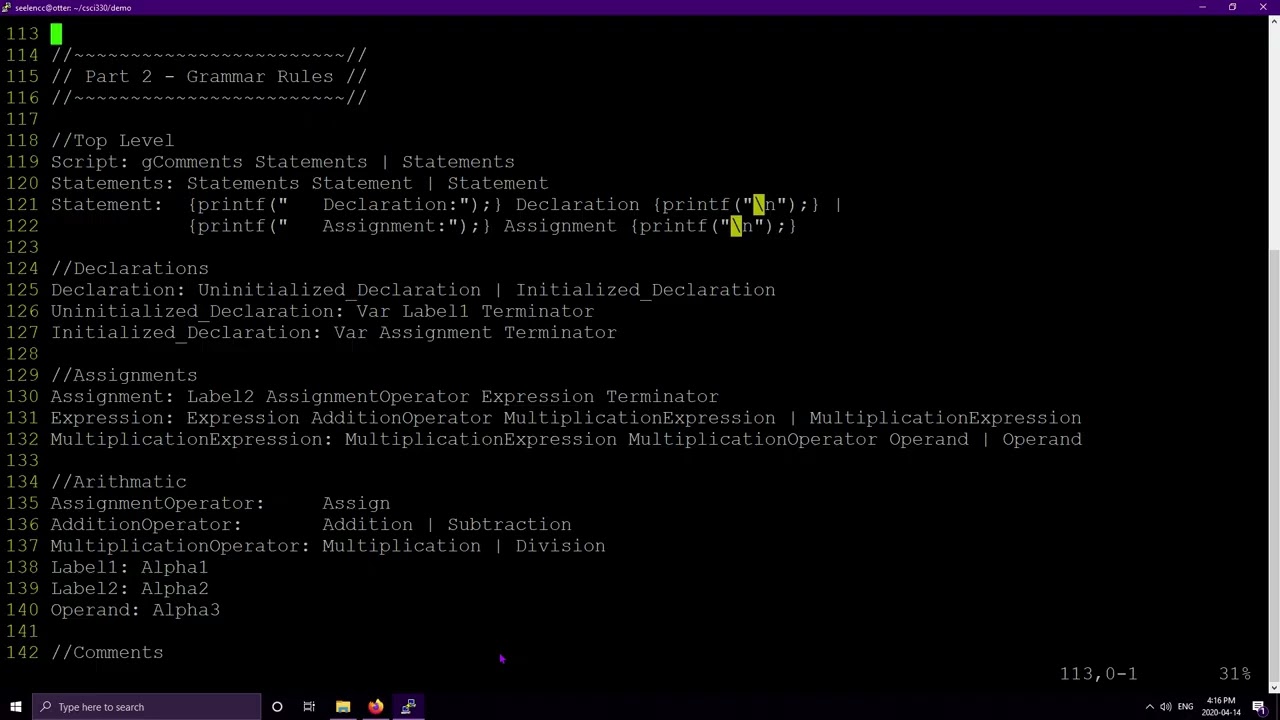This screenshot has width=1280, height=720.
Task: Click the Windows Start button
Action: pyautogui.click(x=15, y=707)
